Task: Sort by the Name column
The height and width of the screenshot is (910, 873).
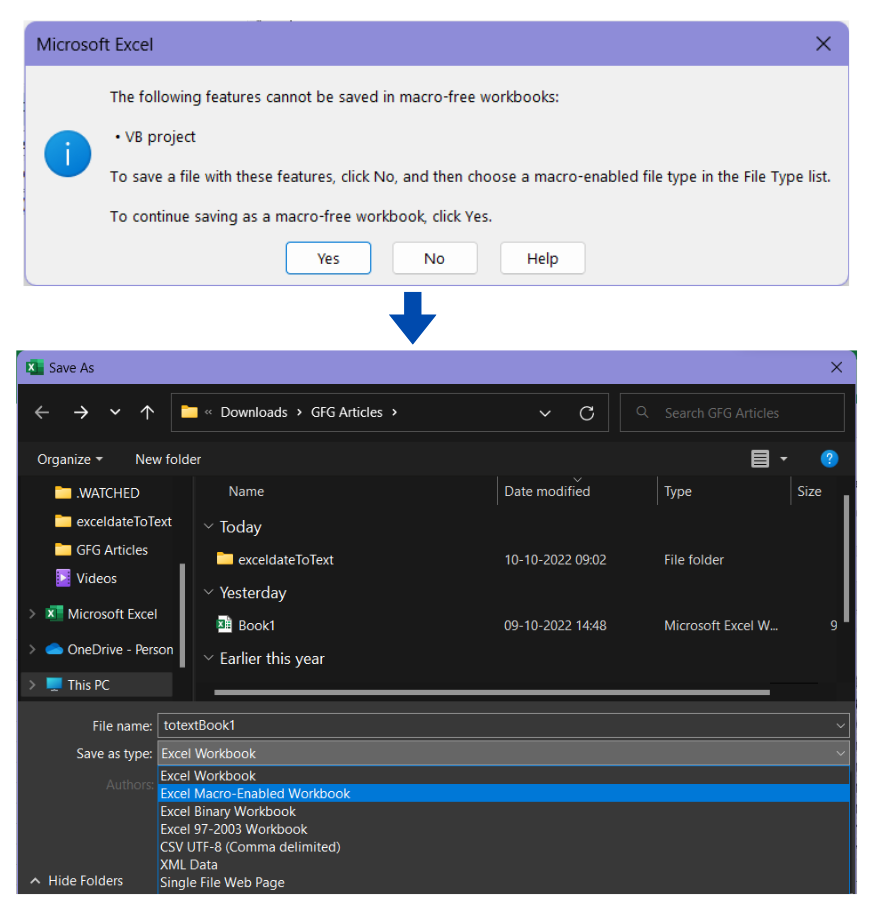Action: tap(246, 492)
